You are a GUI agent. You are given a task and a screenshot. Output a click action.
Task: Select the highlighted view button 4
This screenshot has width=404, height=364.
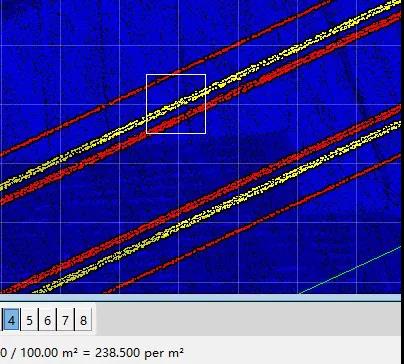[x=11, y=320]
